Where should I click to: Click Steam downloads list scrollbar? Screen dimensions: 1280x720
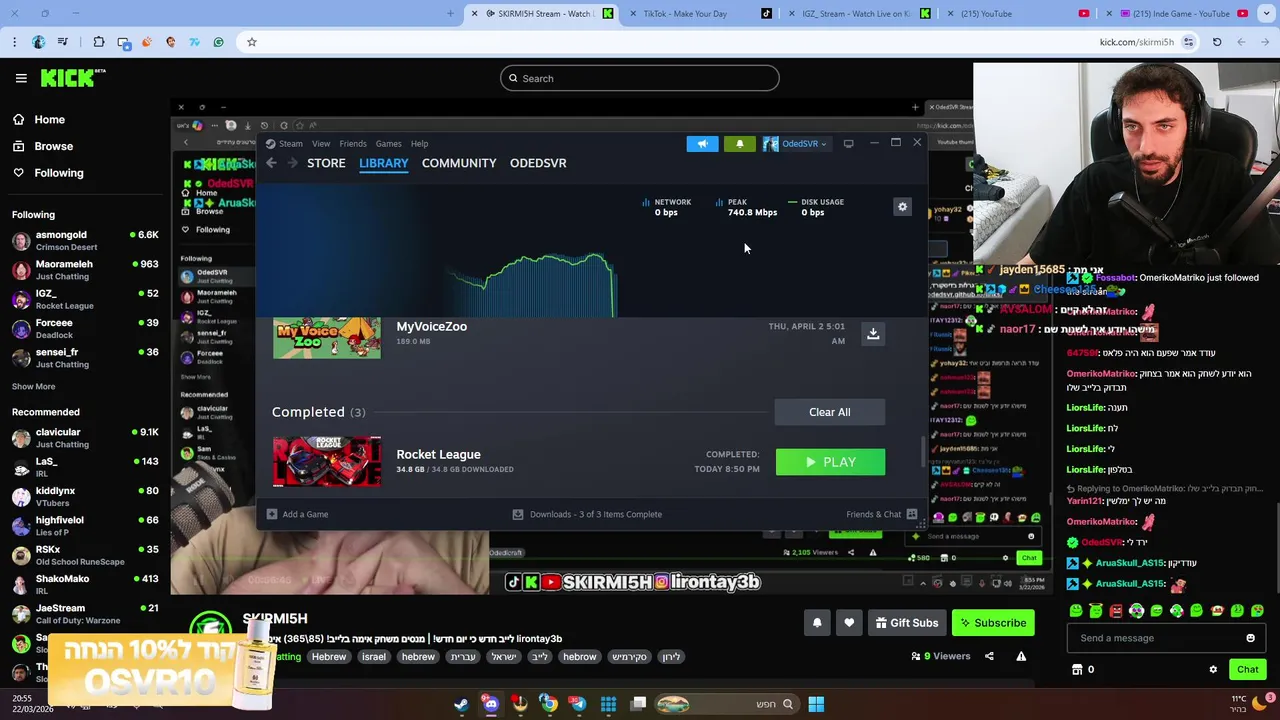[923, 450]
